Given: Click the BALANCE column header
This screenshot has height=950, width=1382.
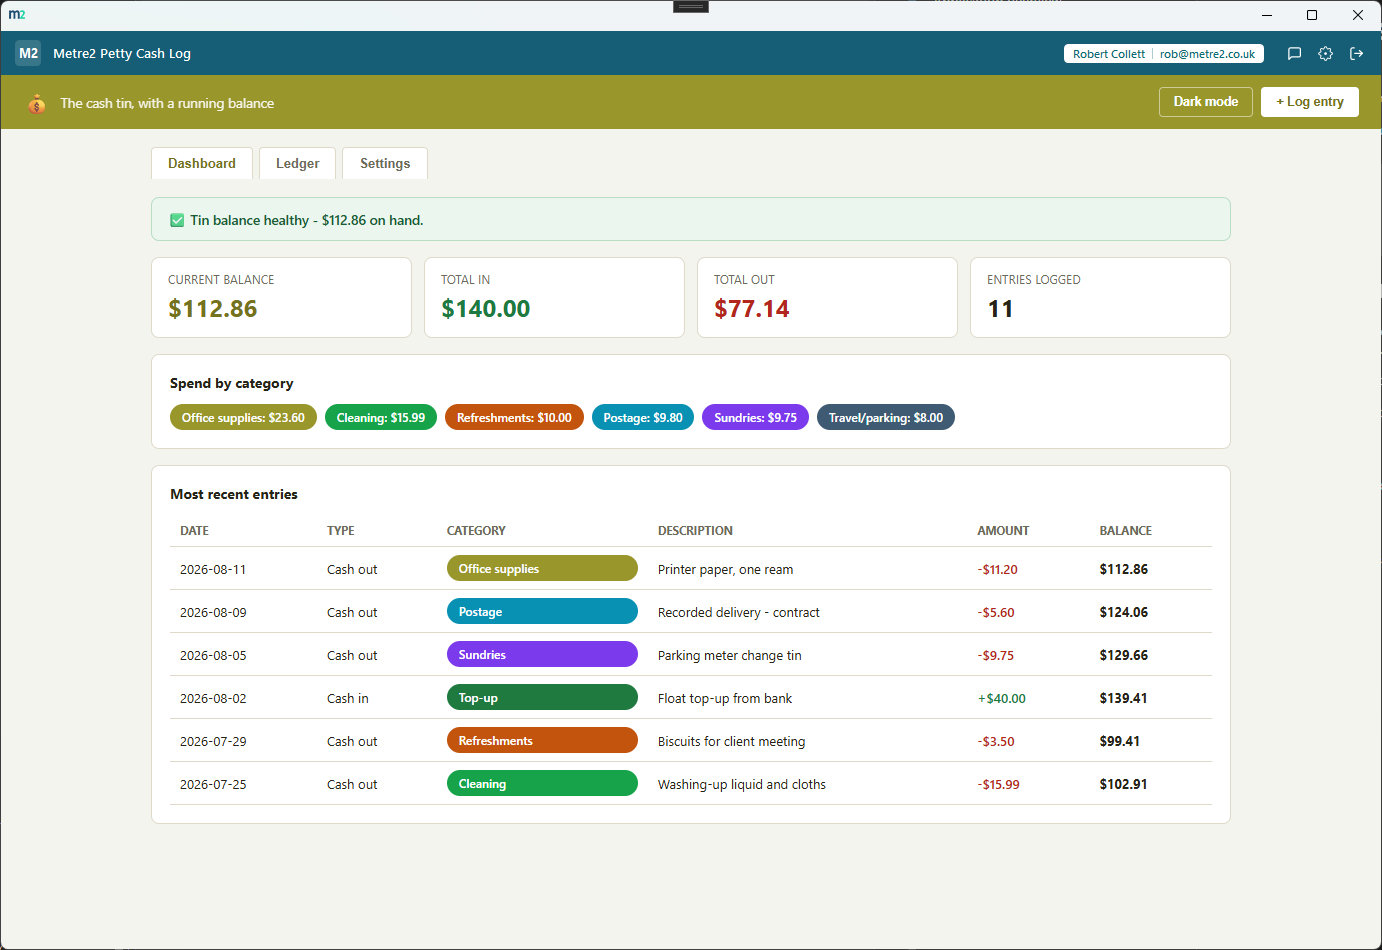Looking at the screenshot, I should coord(1125,531).
